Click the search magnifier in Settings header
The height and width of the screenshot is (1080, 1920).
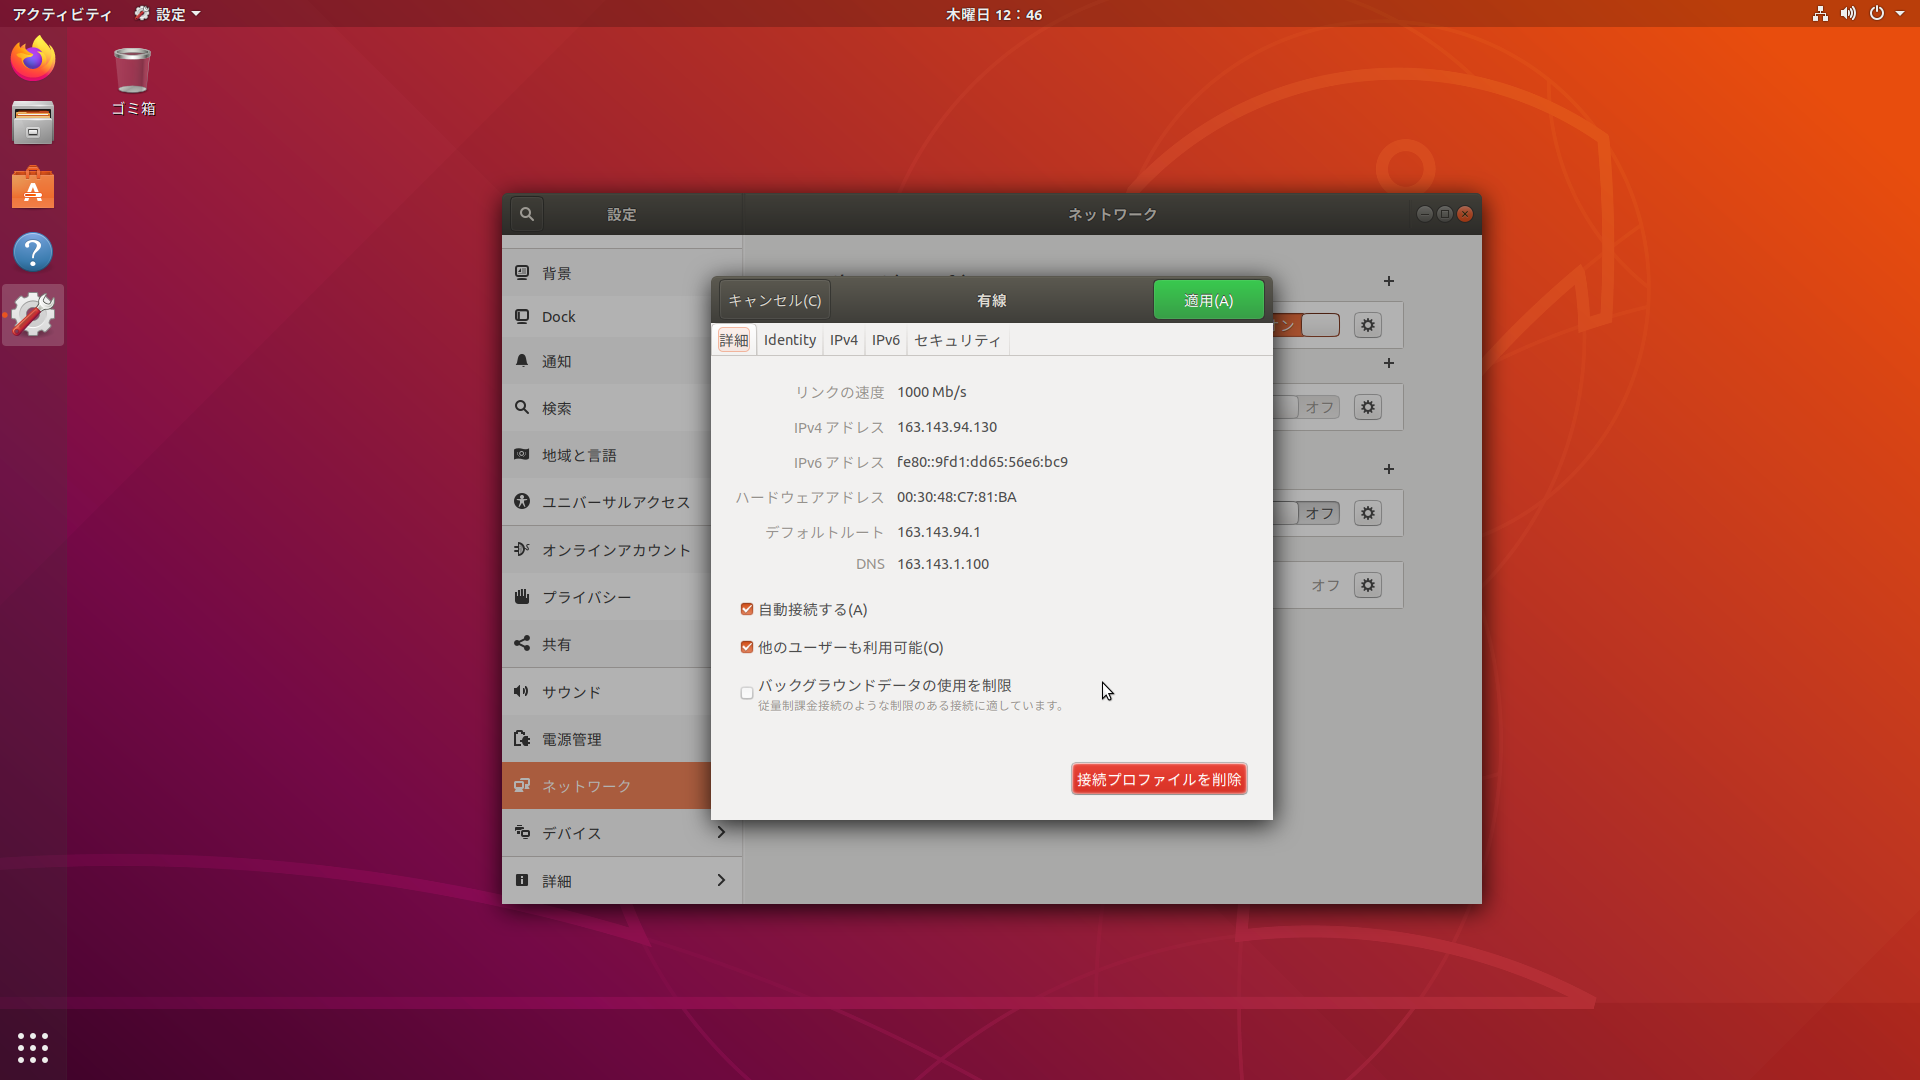coord(527,214)
